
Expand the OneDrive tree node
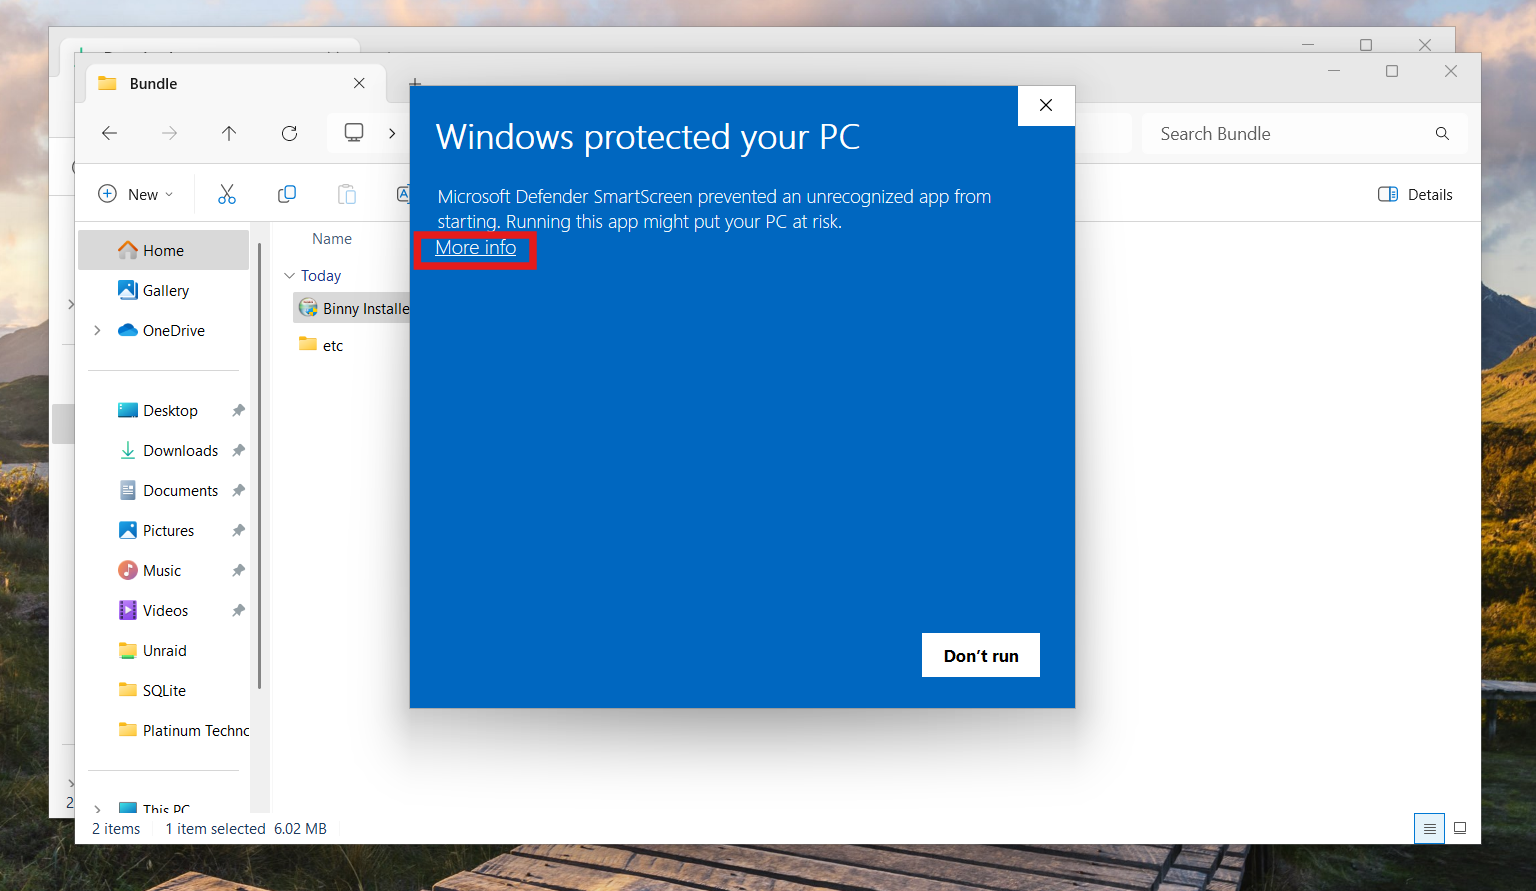pos(97,330)
